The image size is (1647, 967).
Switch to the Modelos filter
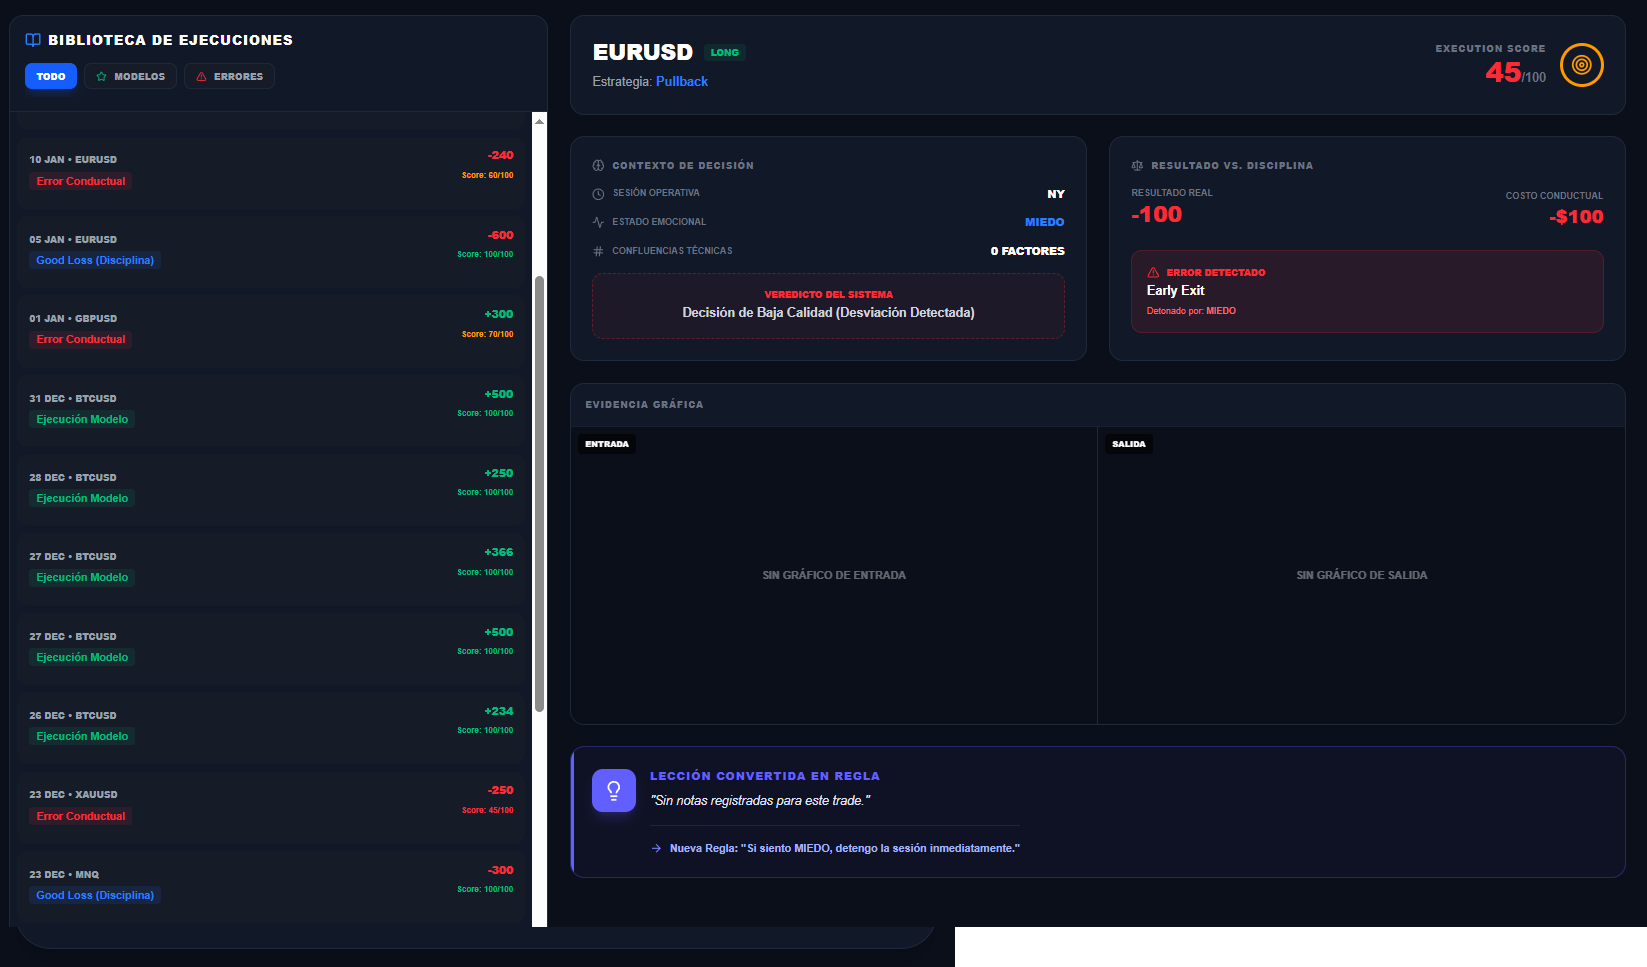130,77
